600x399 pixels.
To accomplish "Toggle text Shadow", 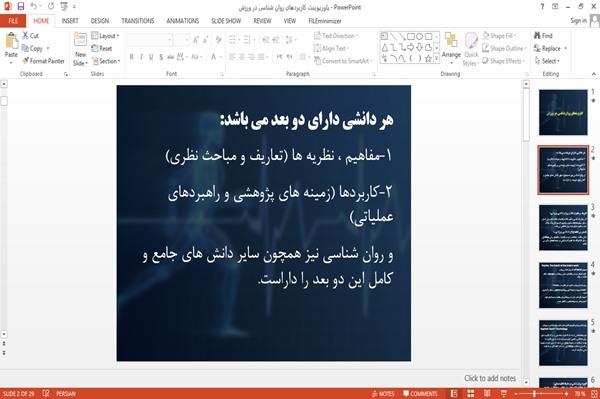I will point(161,57).
